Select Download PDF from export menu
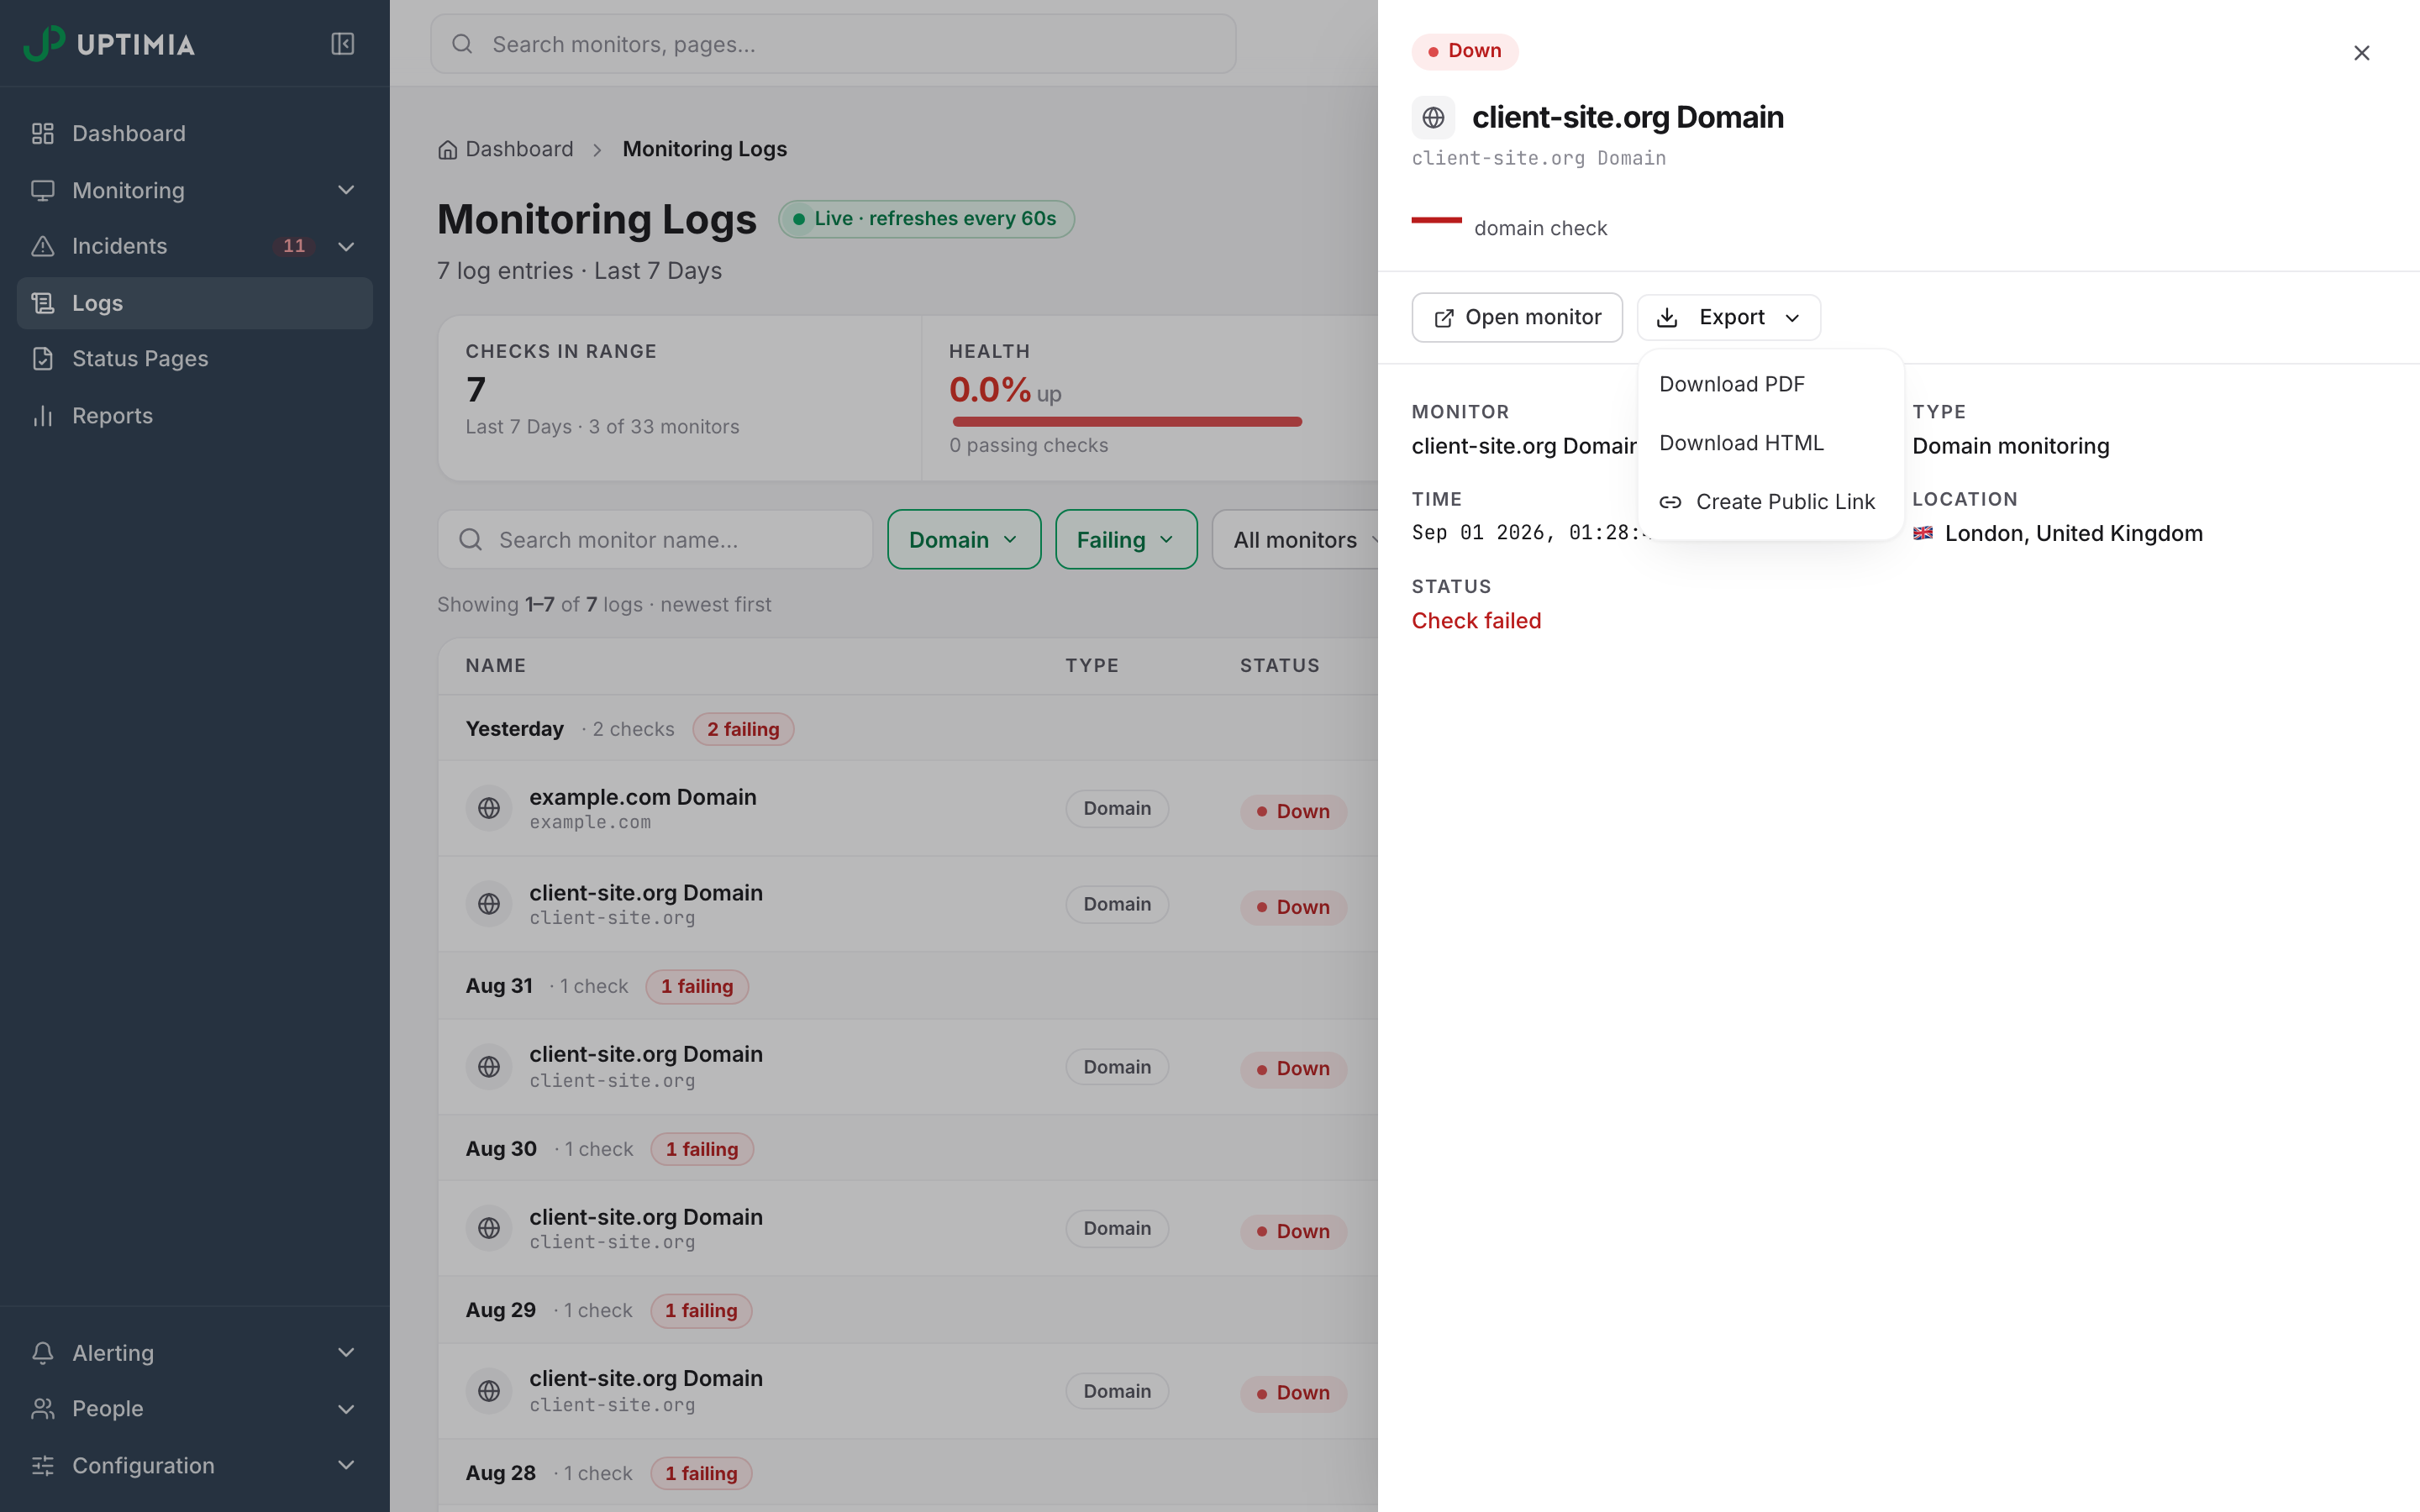The image size is (2420, 1512). [x=1770, y=384]
